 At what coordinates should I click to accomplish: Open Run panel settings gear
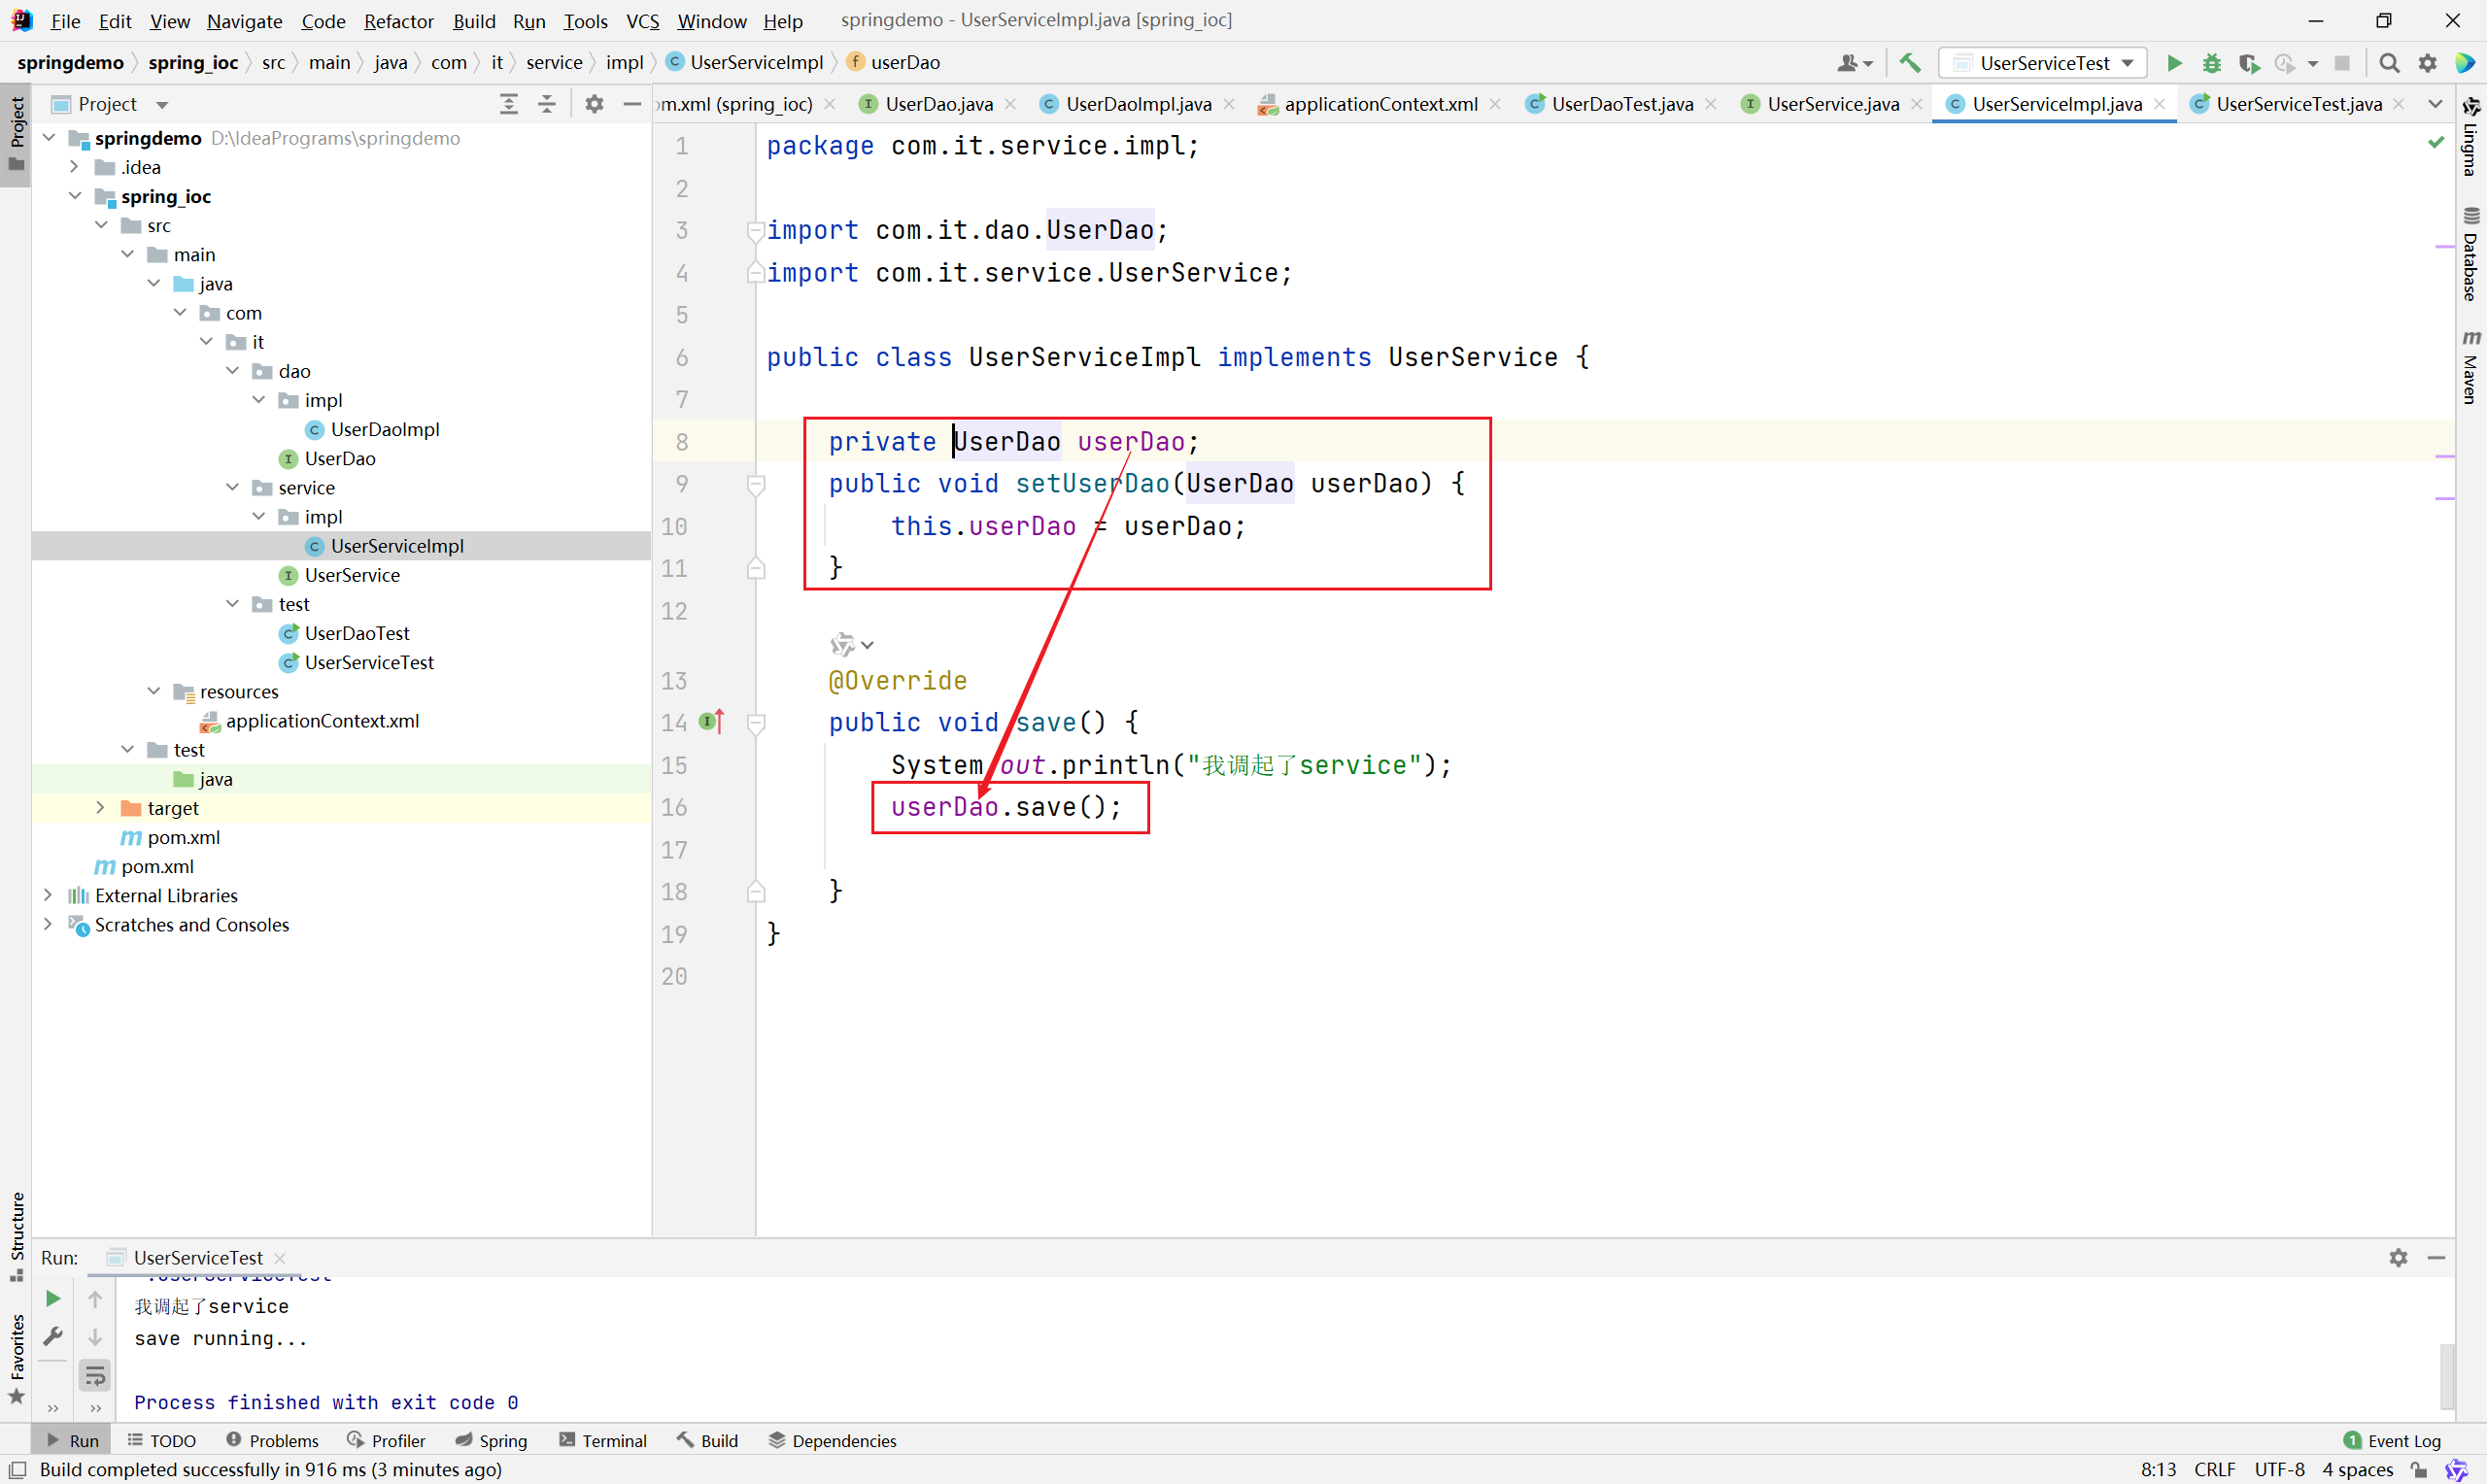coord(2398,1257)
